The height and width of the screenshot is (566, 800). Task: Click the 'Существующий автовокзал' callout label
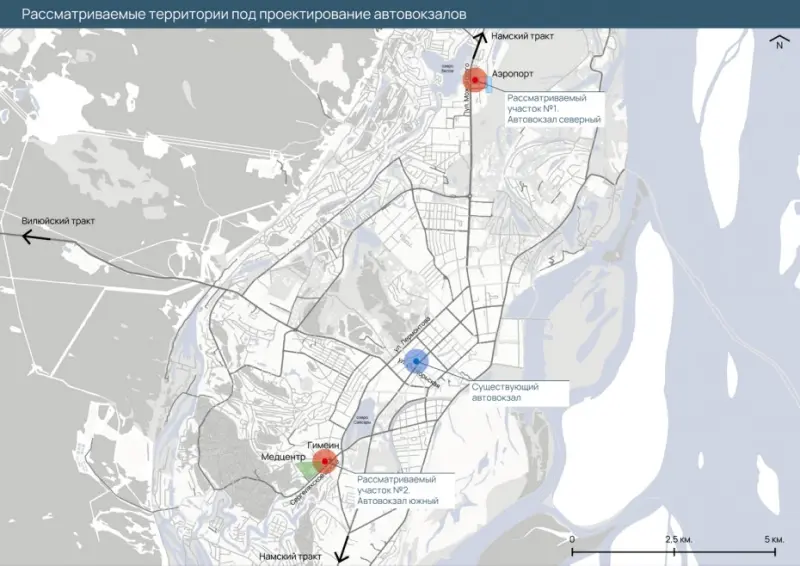click(519, 392)
